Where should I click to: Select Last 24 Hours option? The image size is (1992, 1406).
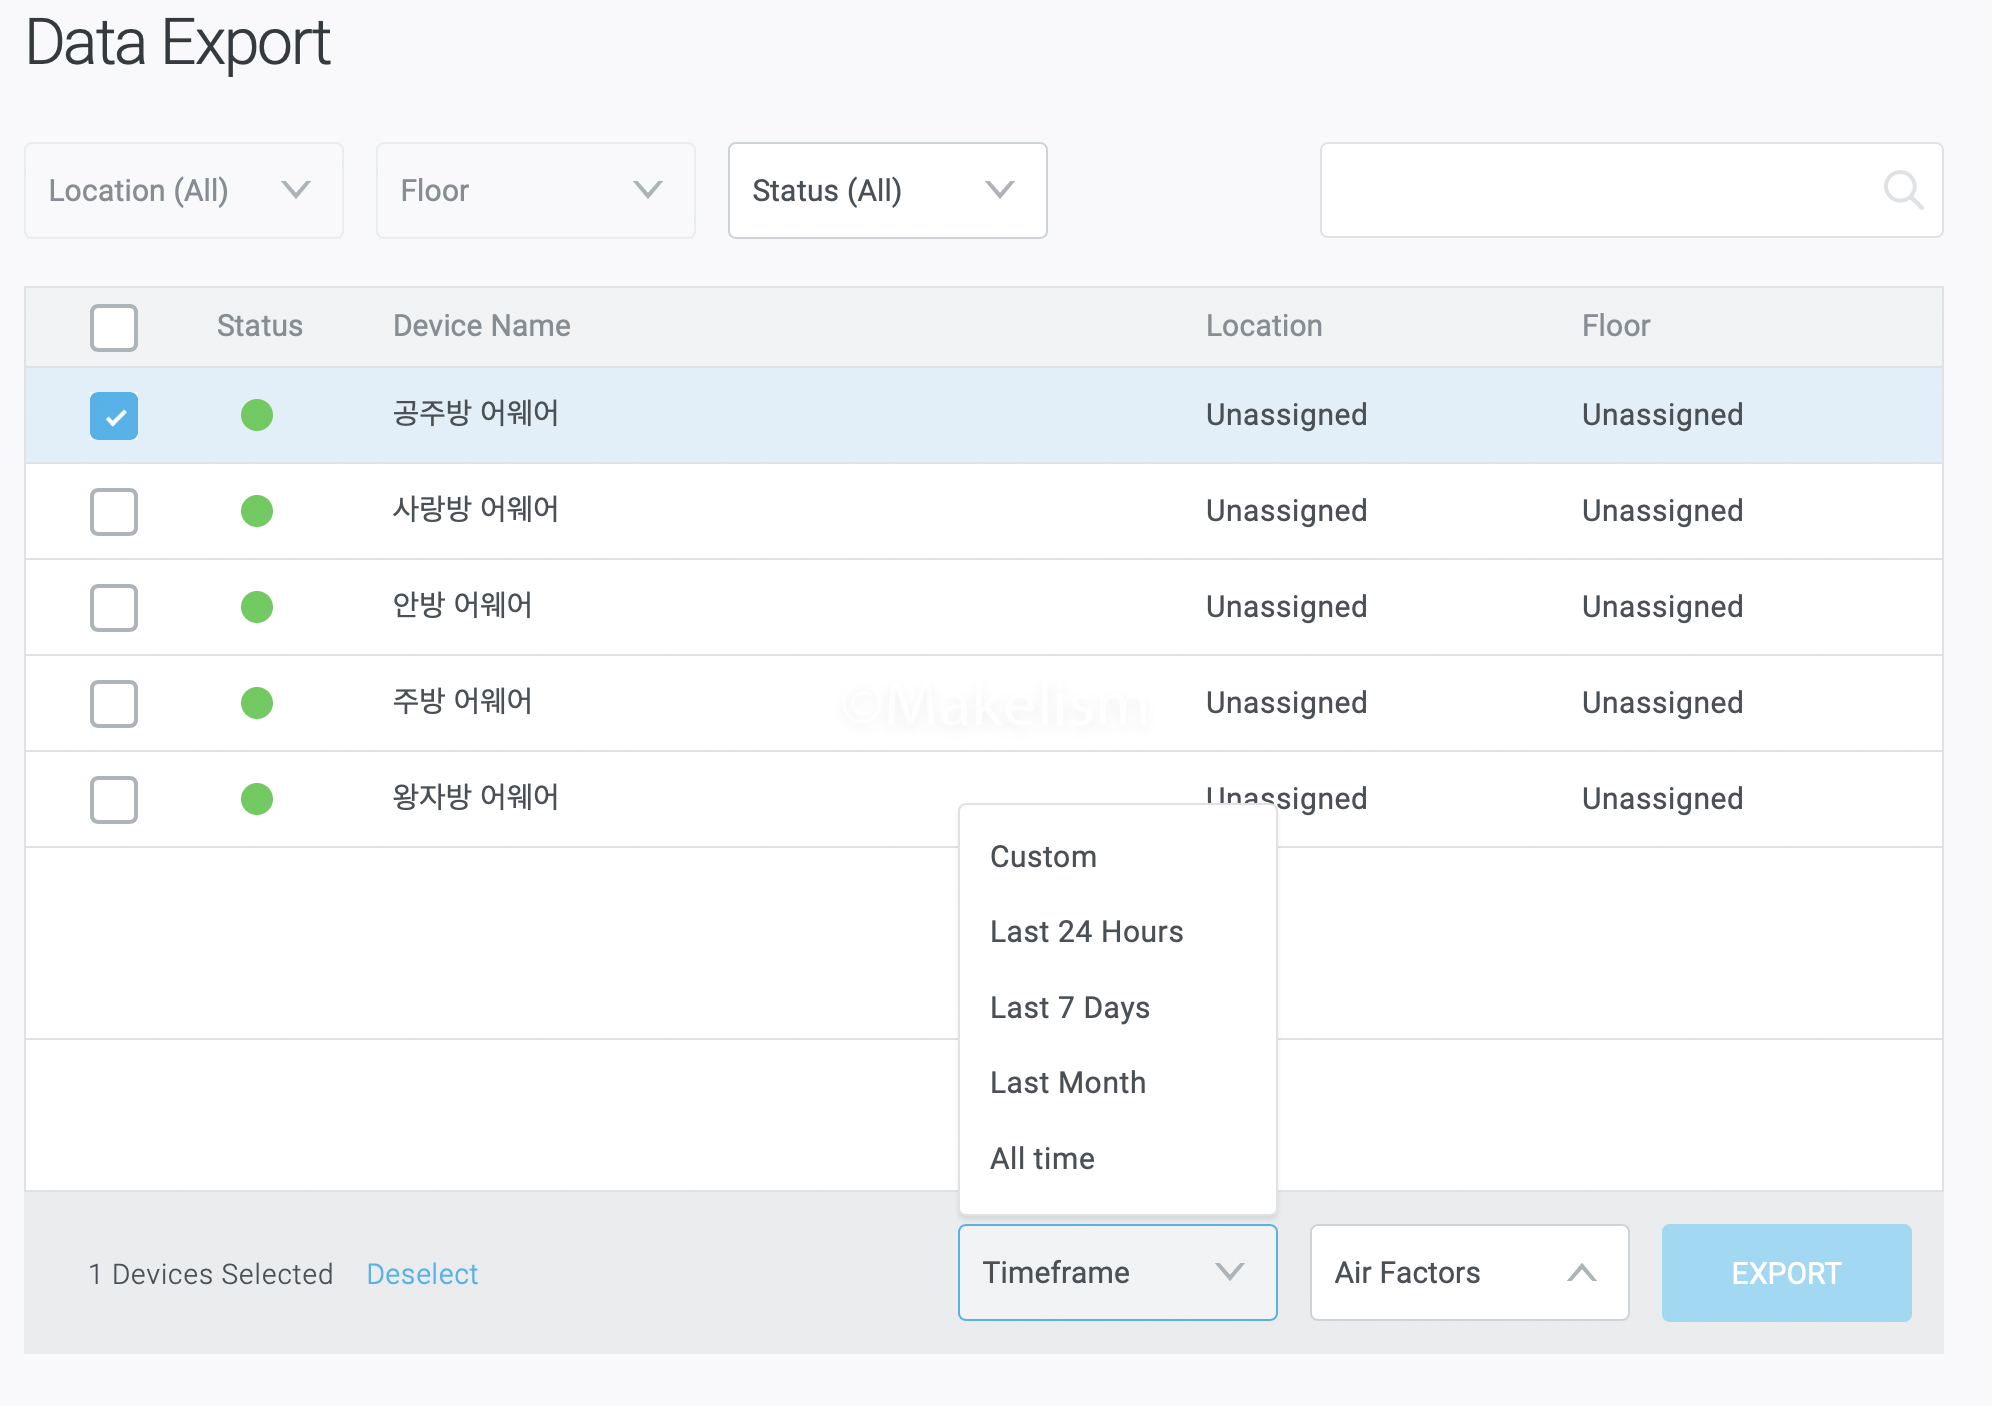pyautogui.click(x=1086, y=932)
